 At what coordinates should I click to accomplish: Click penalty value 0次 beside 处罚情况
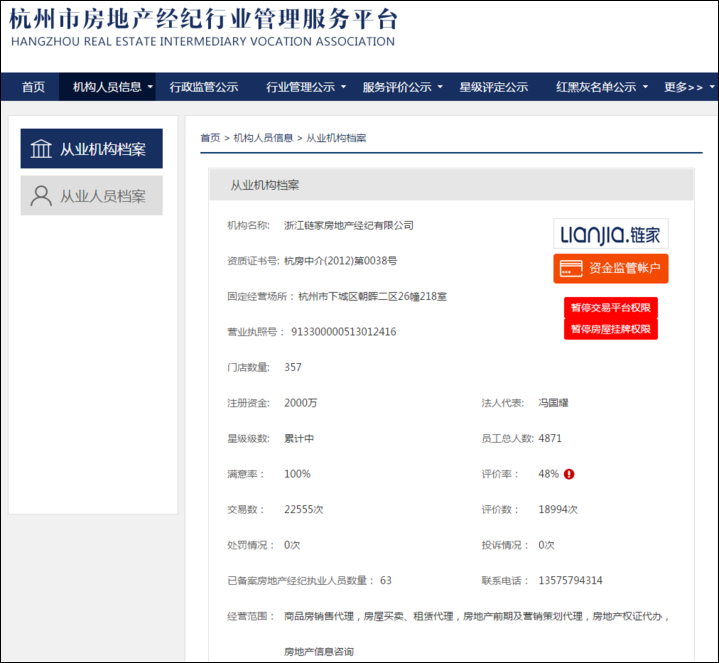click(292, 545)
